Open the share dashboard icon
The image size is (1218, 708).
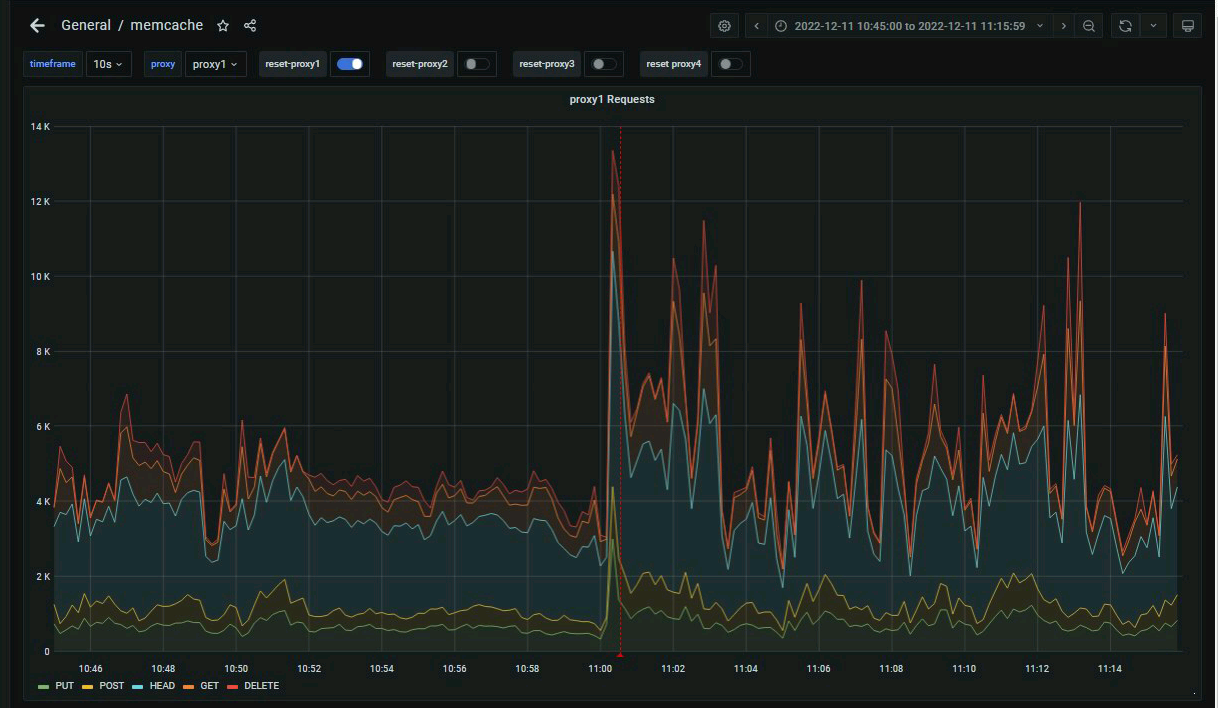[x=250, y=26]
